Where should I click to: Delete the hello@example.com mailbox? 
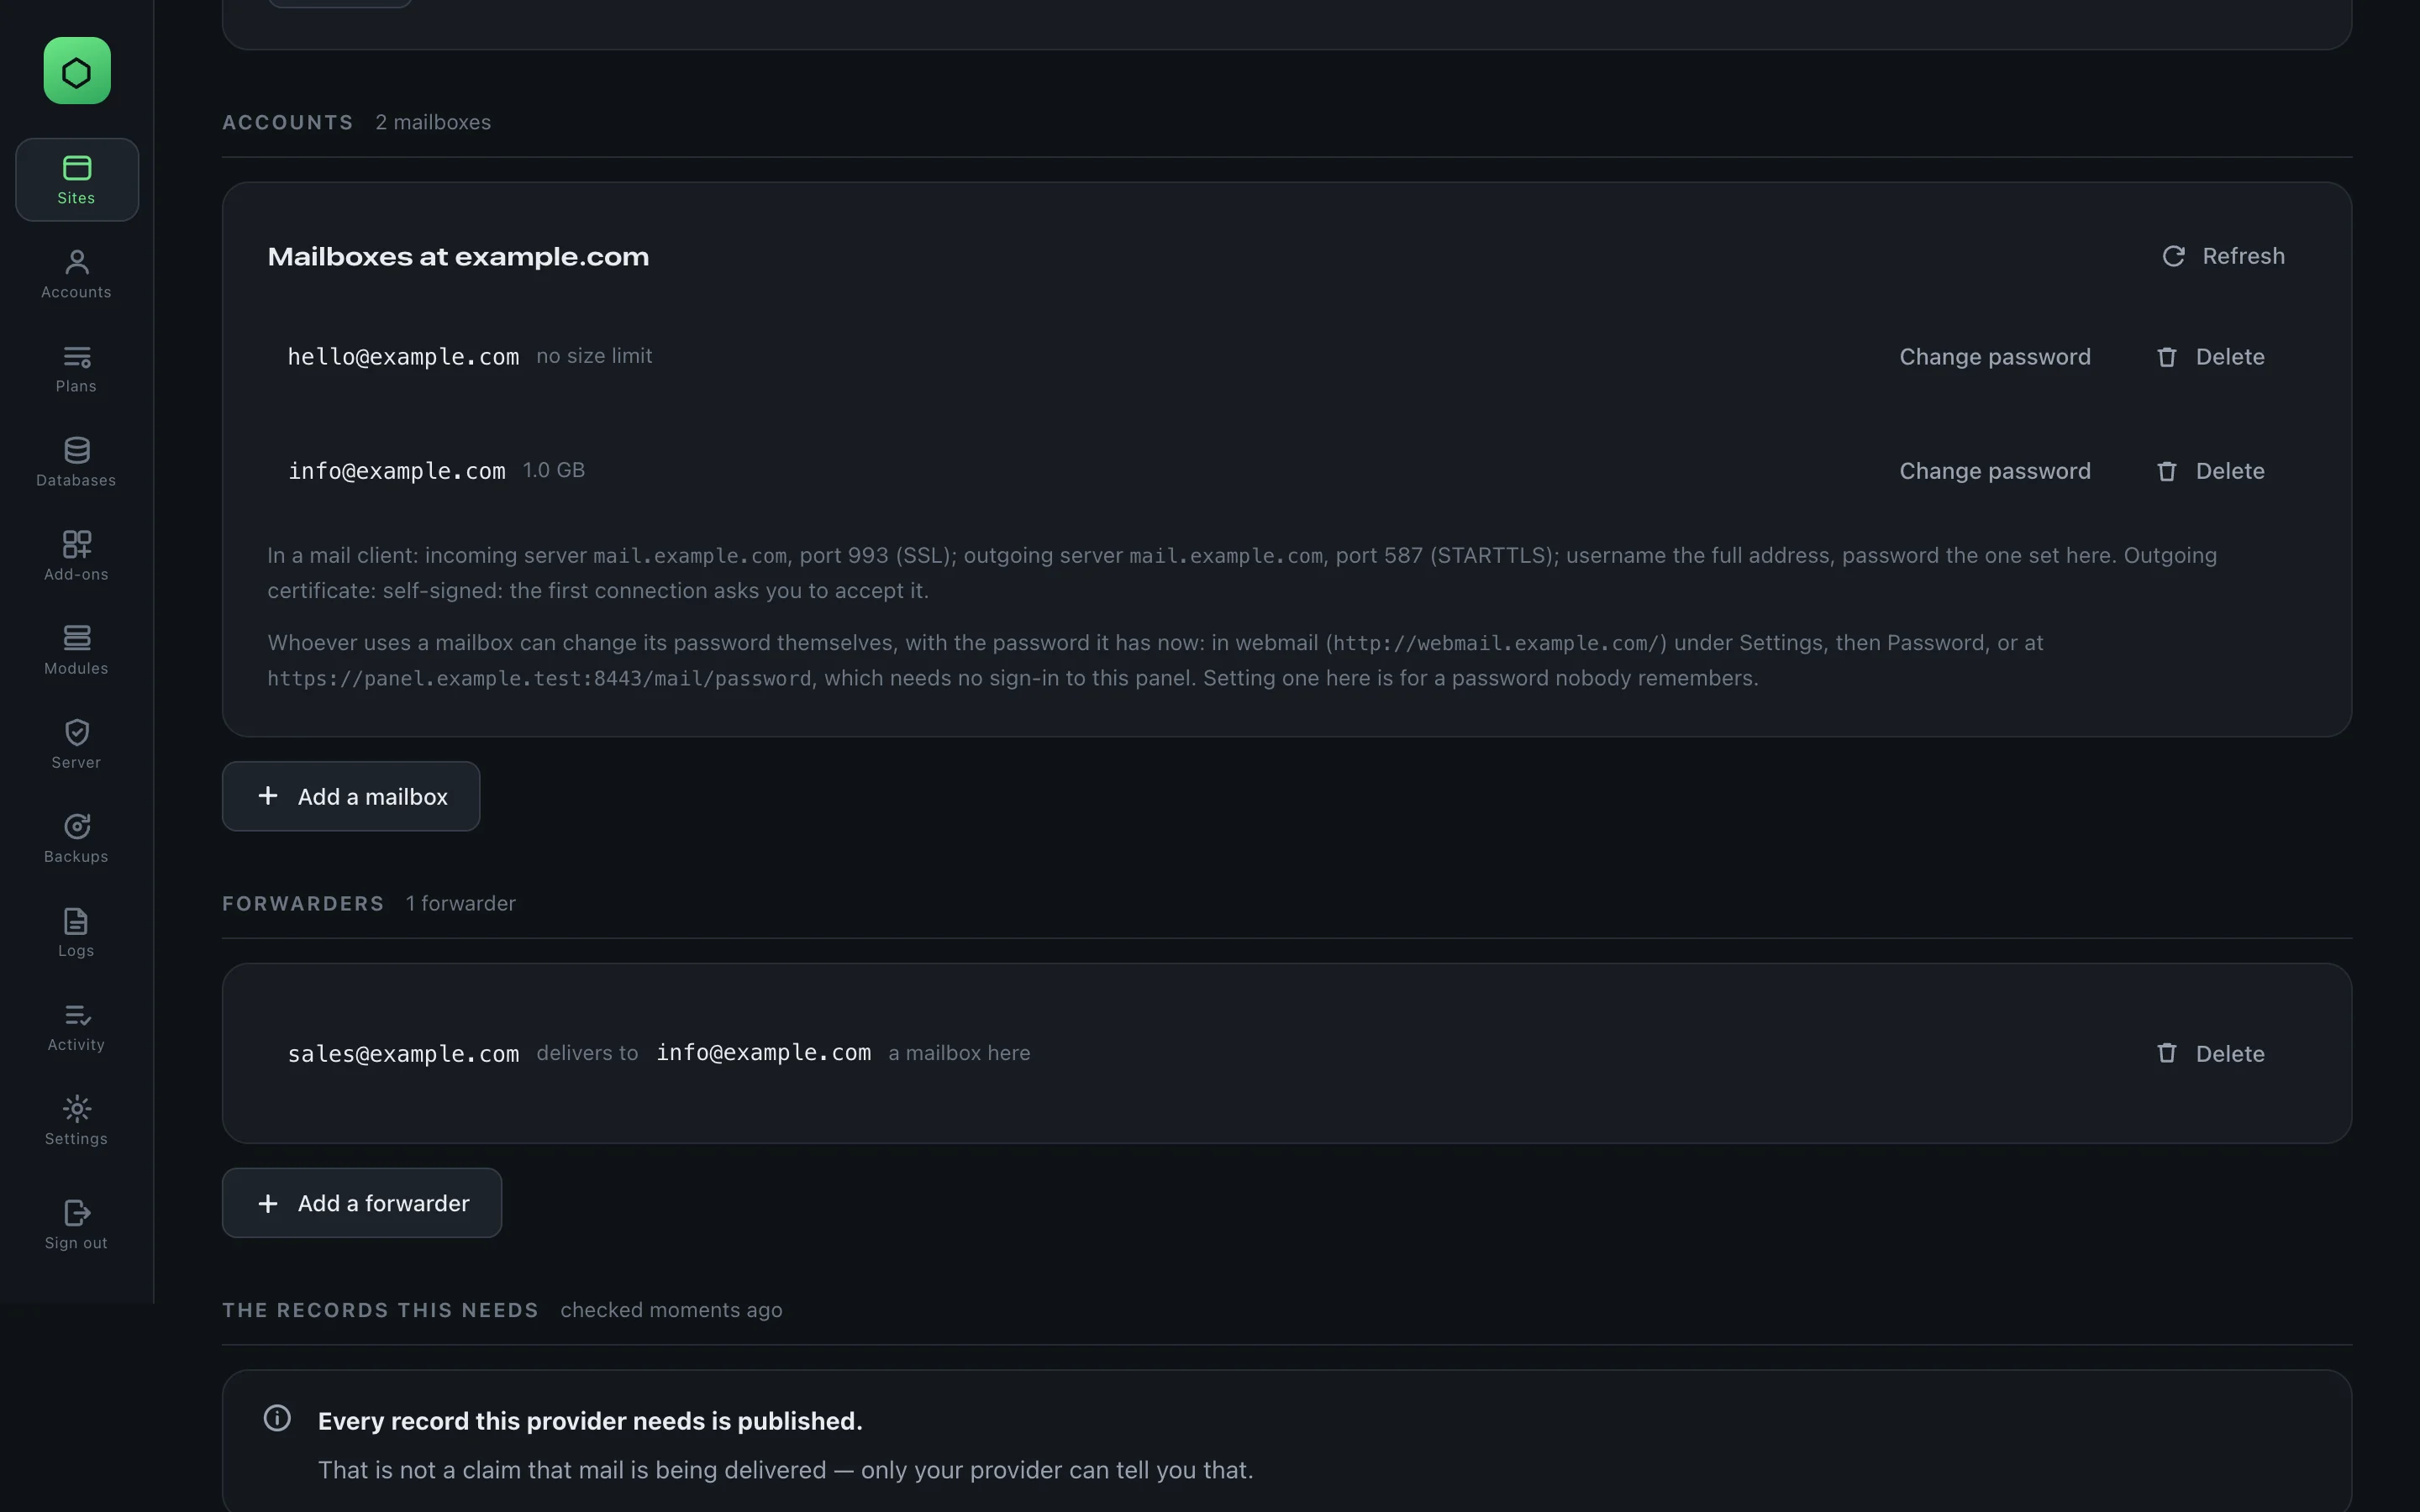click(x=2210, y=357)
